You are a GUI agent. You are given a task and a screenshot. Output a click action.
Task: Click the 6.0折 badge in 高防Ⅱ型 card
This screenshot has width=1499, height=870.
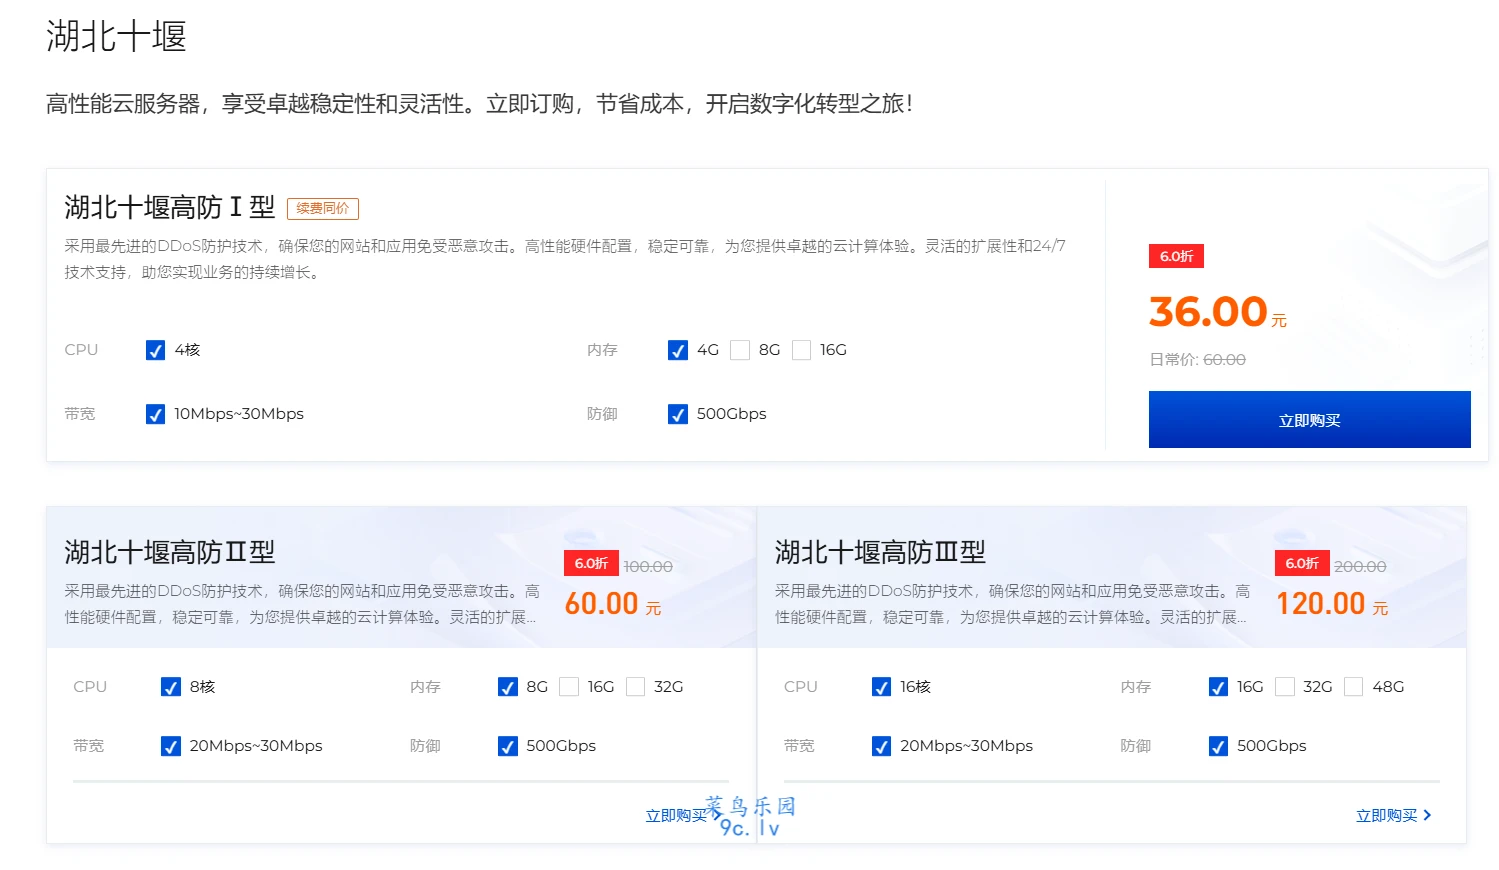tap(591, 563)
